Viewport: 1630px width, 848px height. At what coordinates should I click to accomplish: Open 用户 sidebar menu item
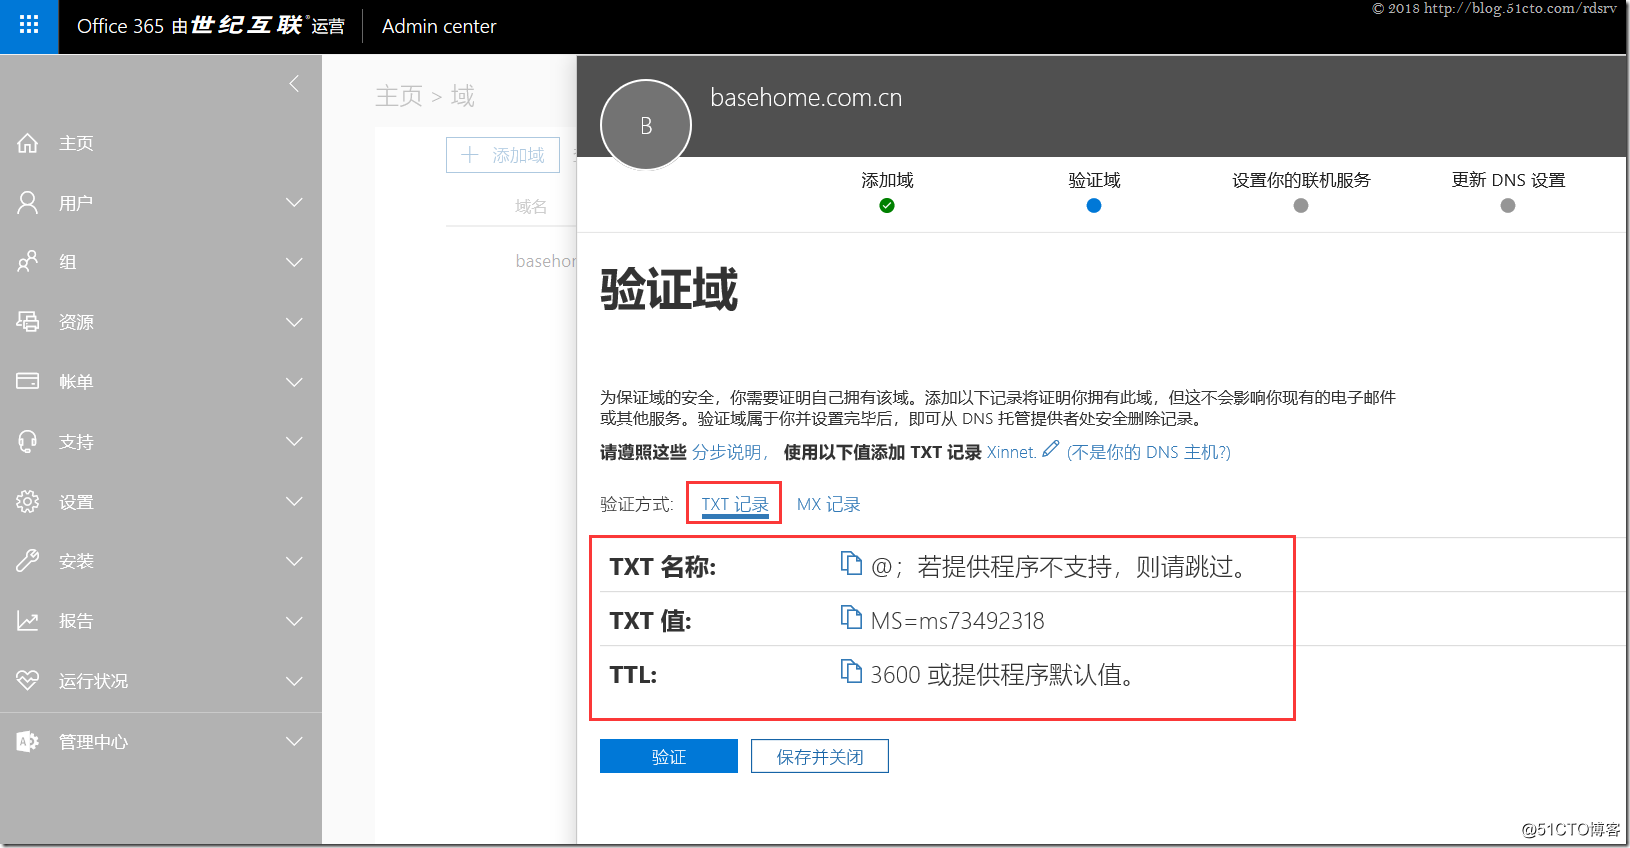(161, 203)
